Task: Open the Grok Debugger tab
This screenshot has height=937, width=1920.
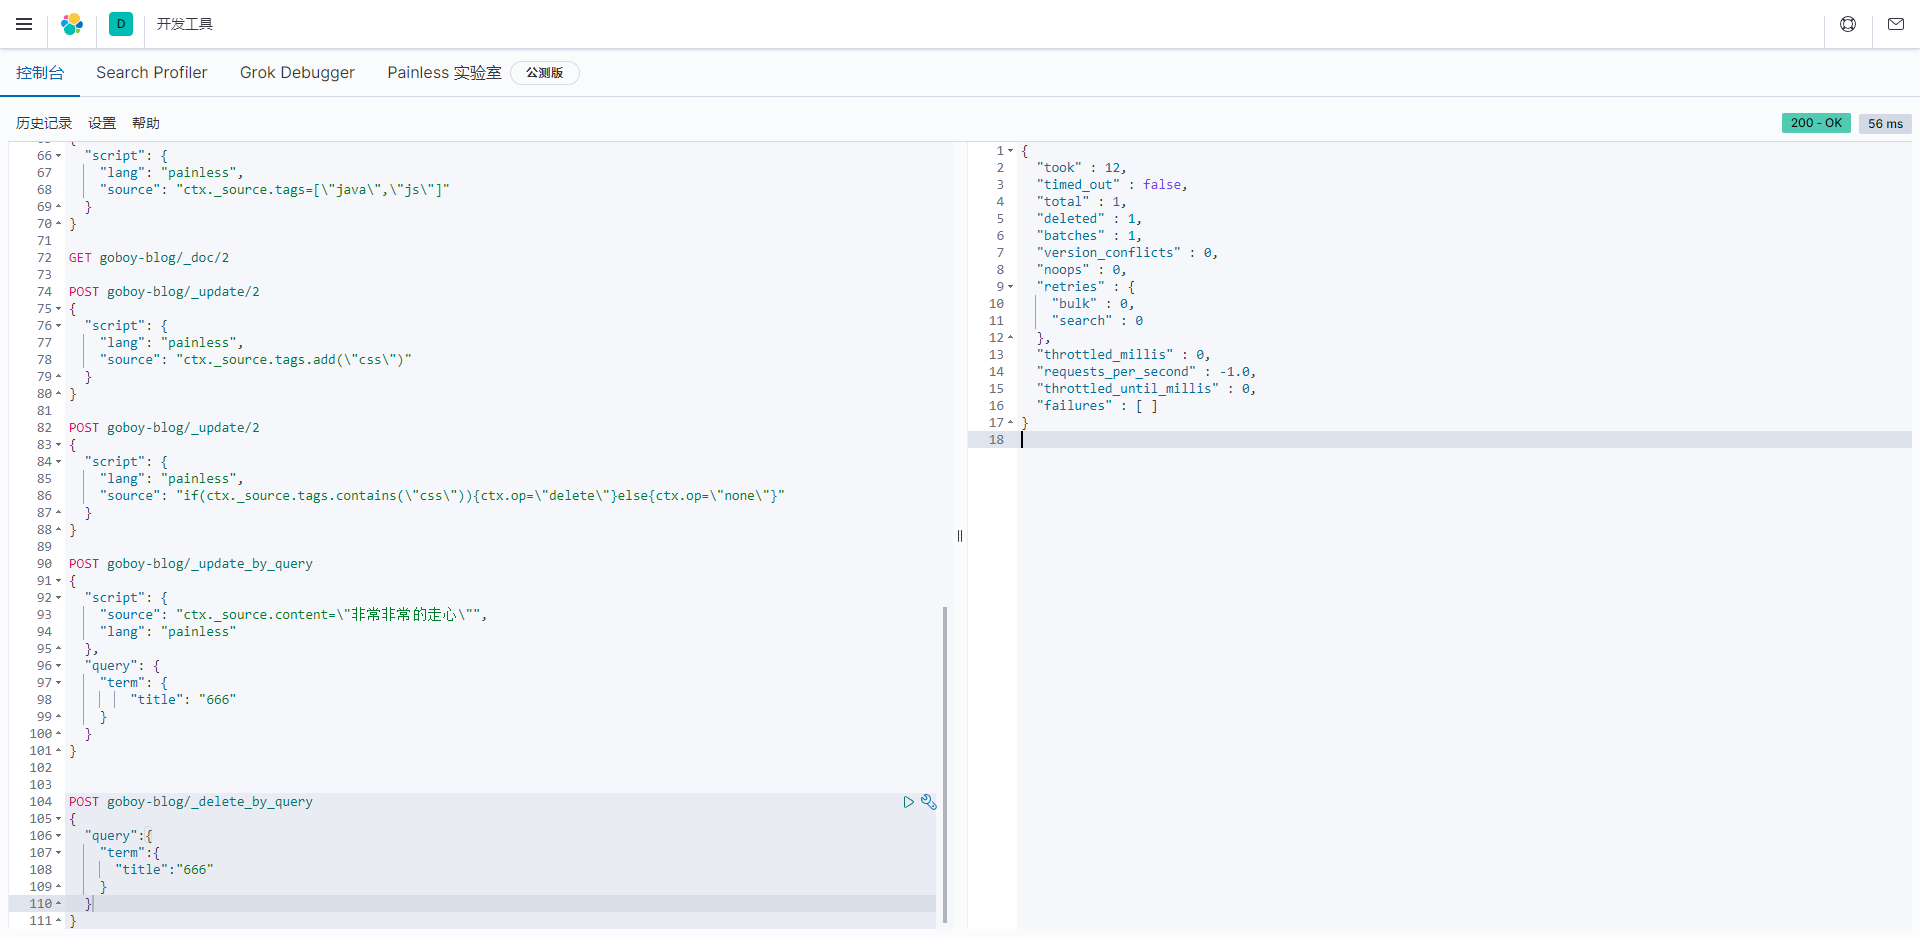Action: [297, 73]
